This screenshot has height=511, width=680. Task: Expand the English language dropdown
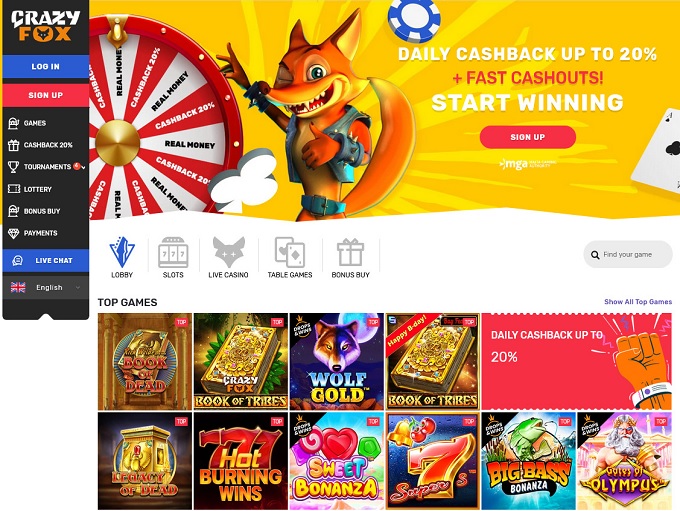click(x=46, y=287)
